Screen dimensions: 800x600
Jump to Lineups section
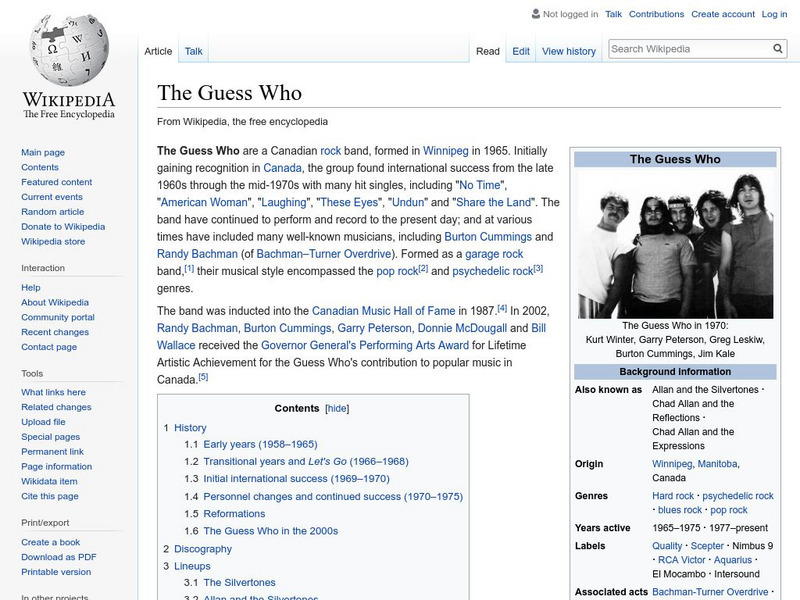click(x=192, y=566)
